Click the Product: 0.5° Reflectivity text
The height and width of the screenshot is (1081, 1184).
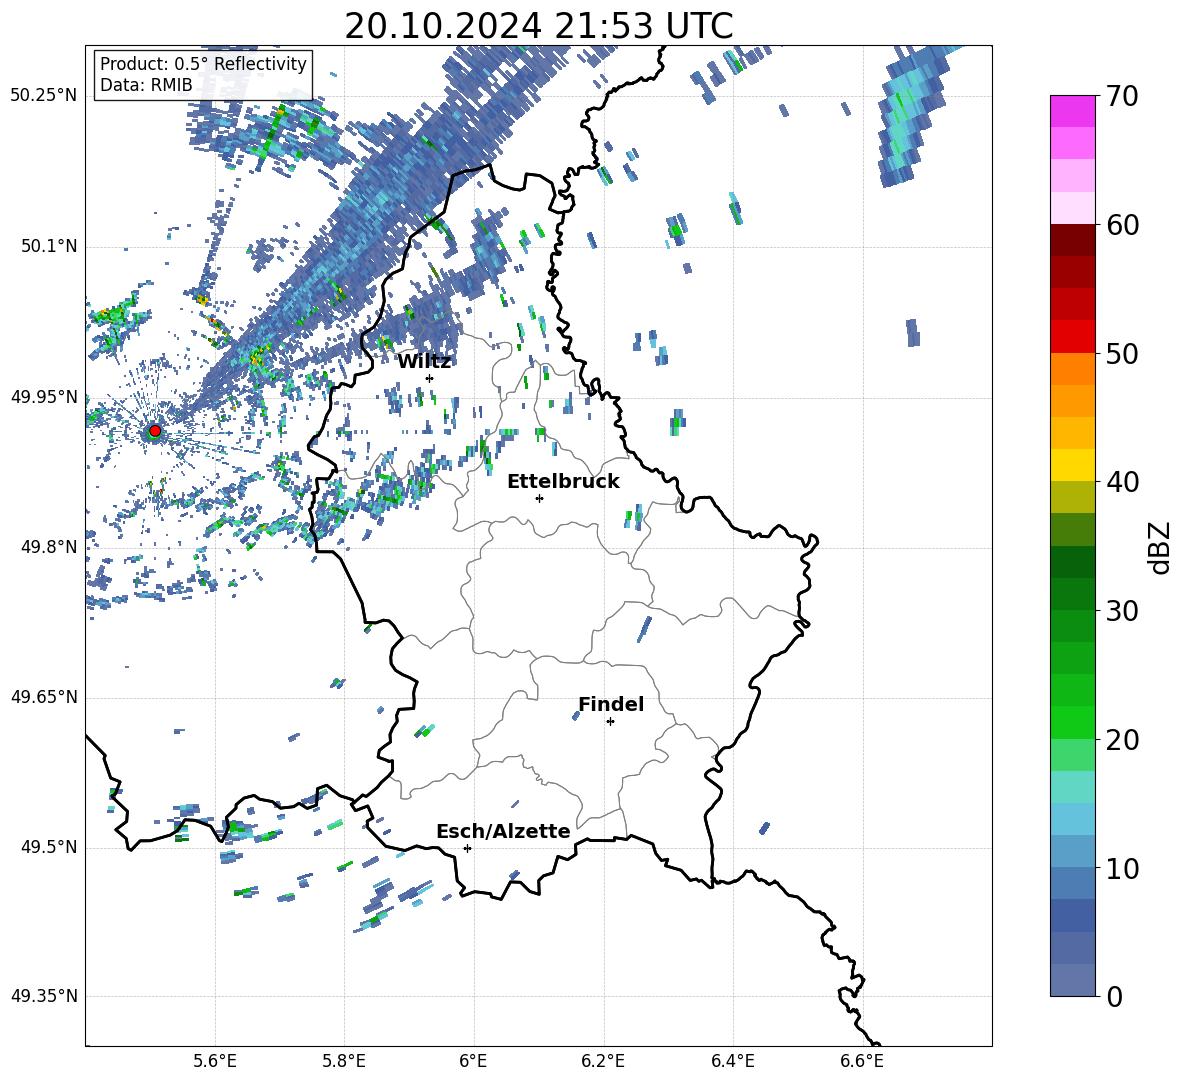203,64
